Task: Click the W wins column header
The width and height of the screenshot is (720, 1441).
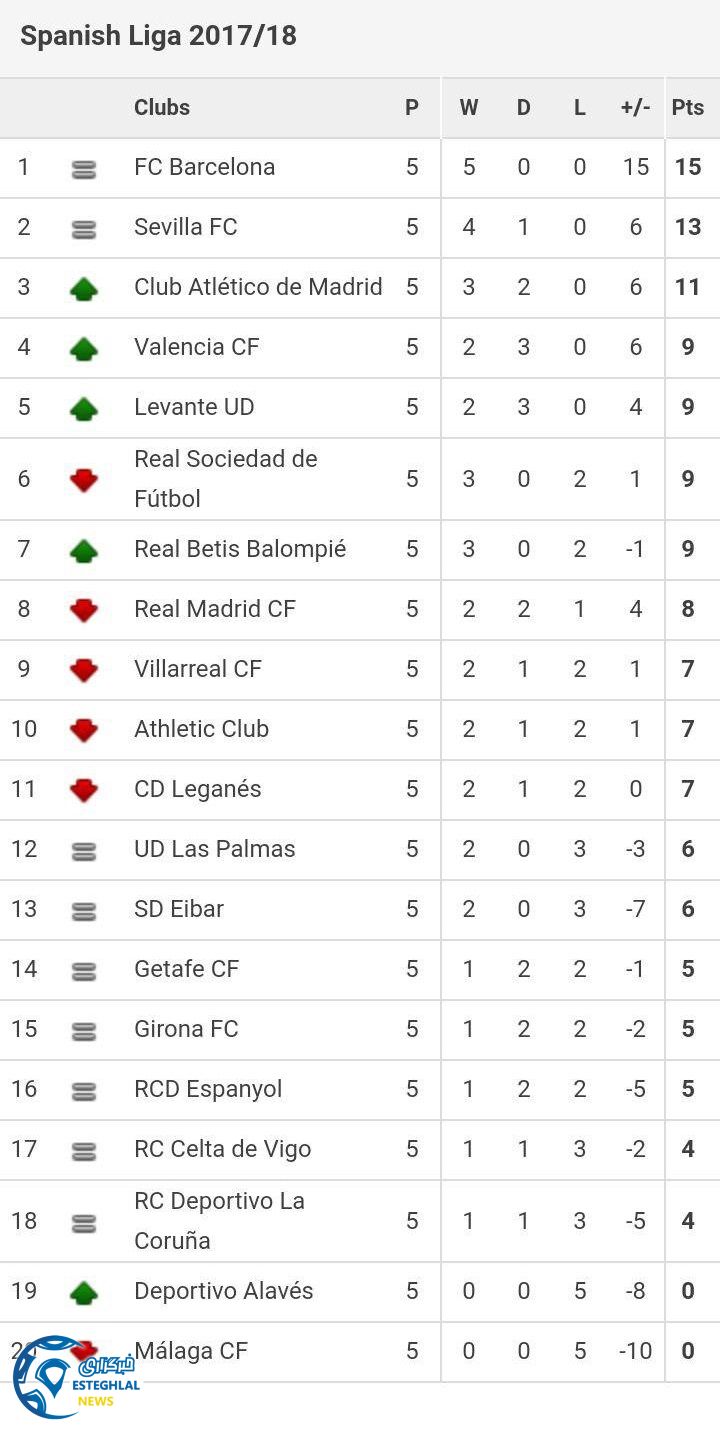Action: [x=468, y=108]
